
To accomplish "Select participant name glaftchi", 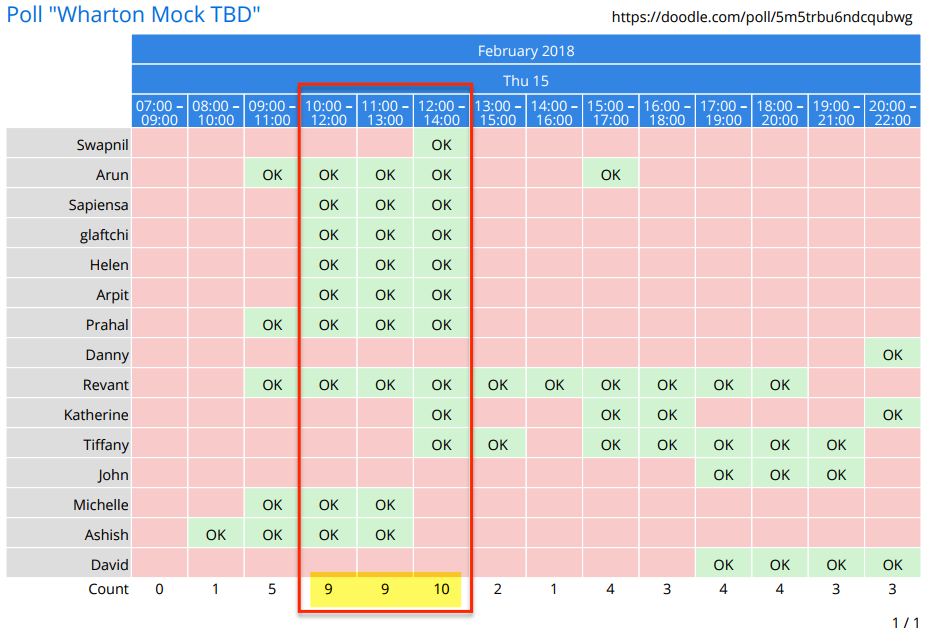I will pyautogui.click(x=104, y=235).
